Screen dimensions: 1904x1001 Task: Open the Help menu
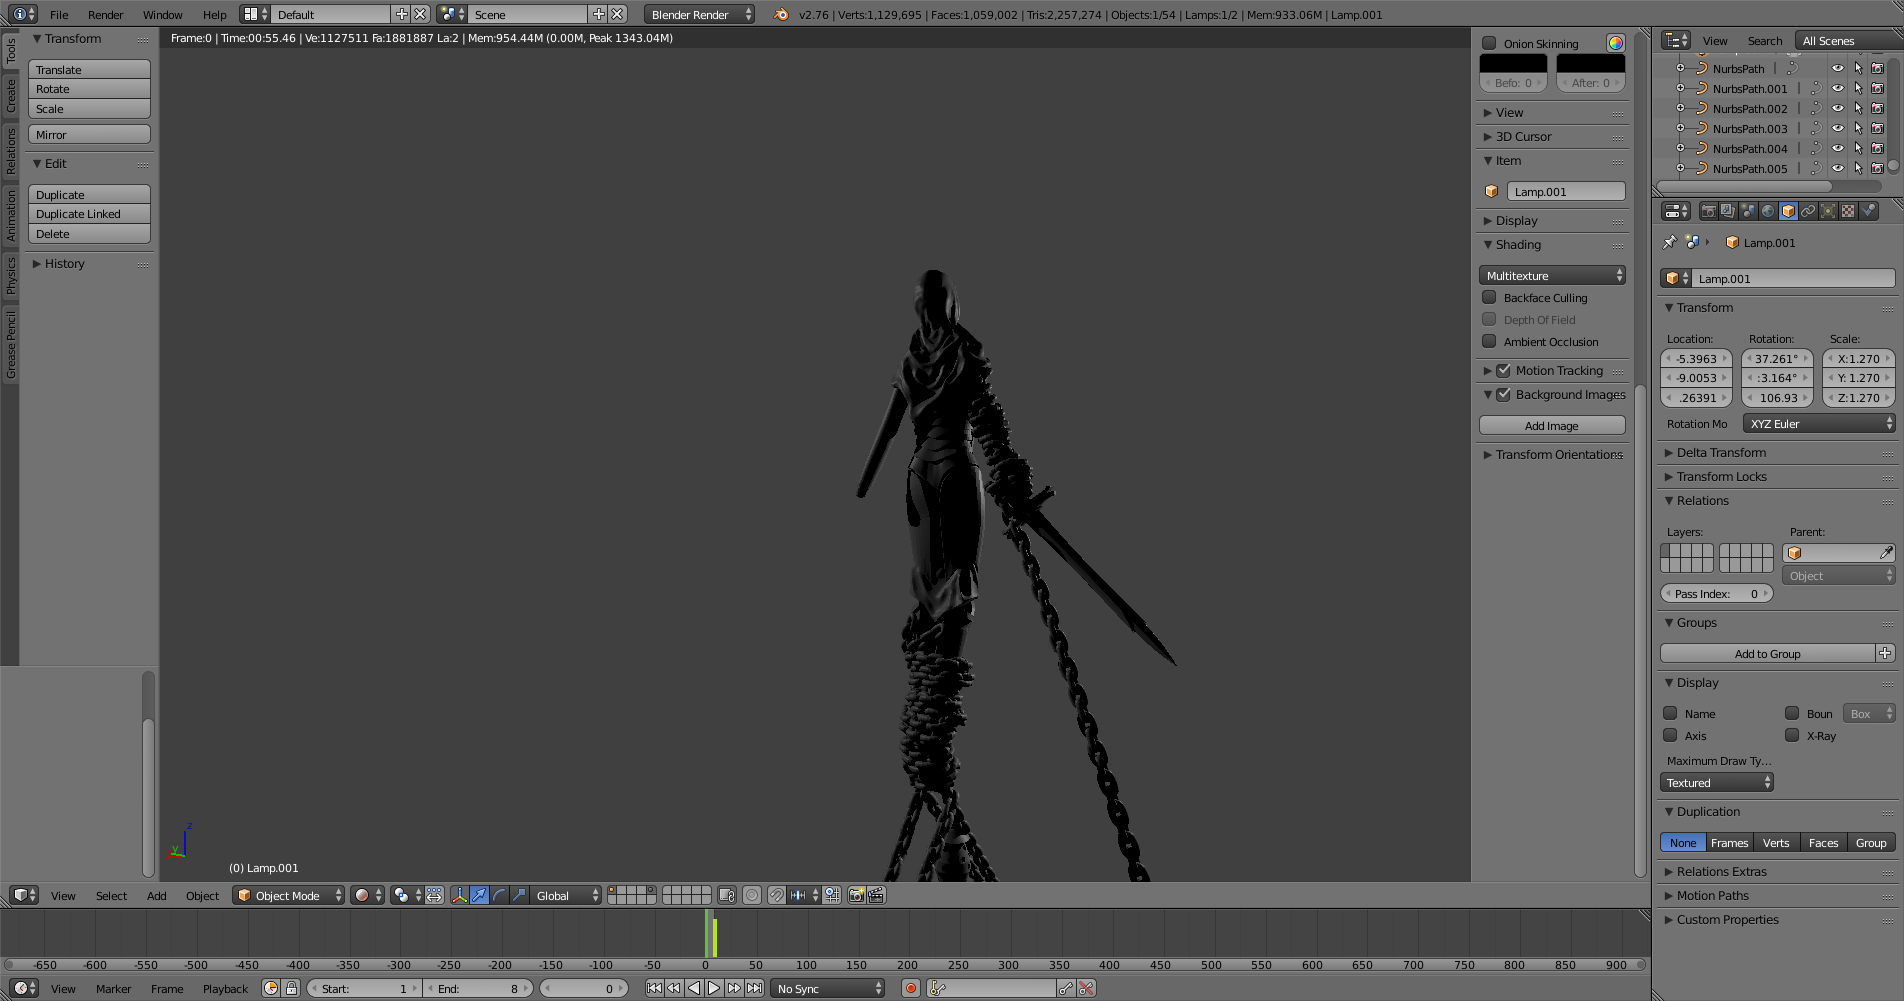point(214,14)
